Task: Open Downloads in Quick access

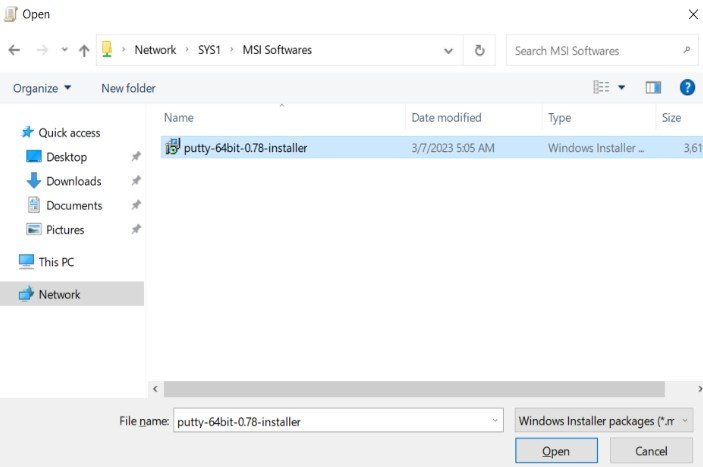Action: point(74,181)
